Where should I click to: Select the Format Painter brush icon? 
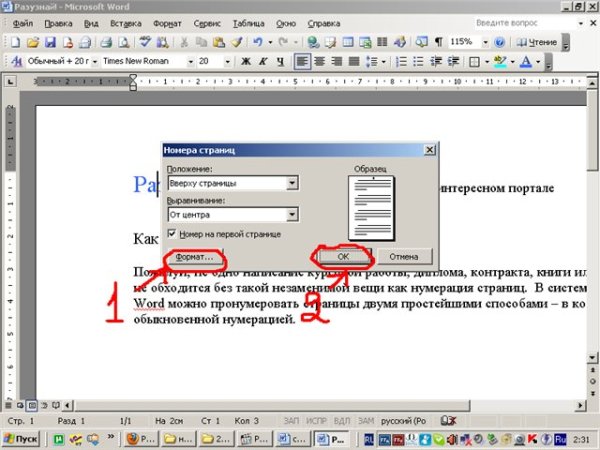pyautogui.click(x=236, y=42)
